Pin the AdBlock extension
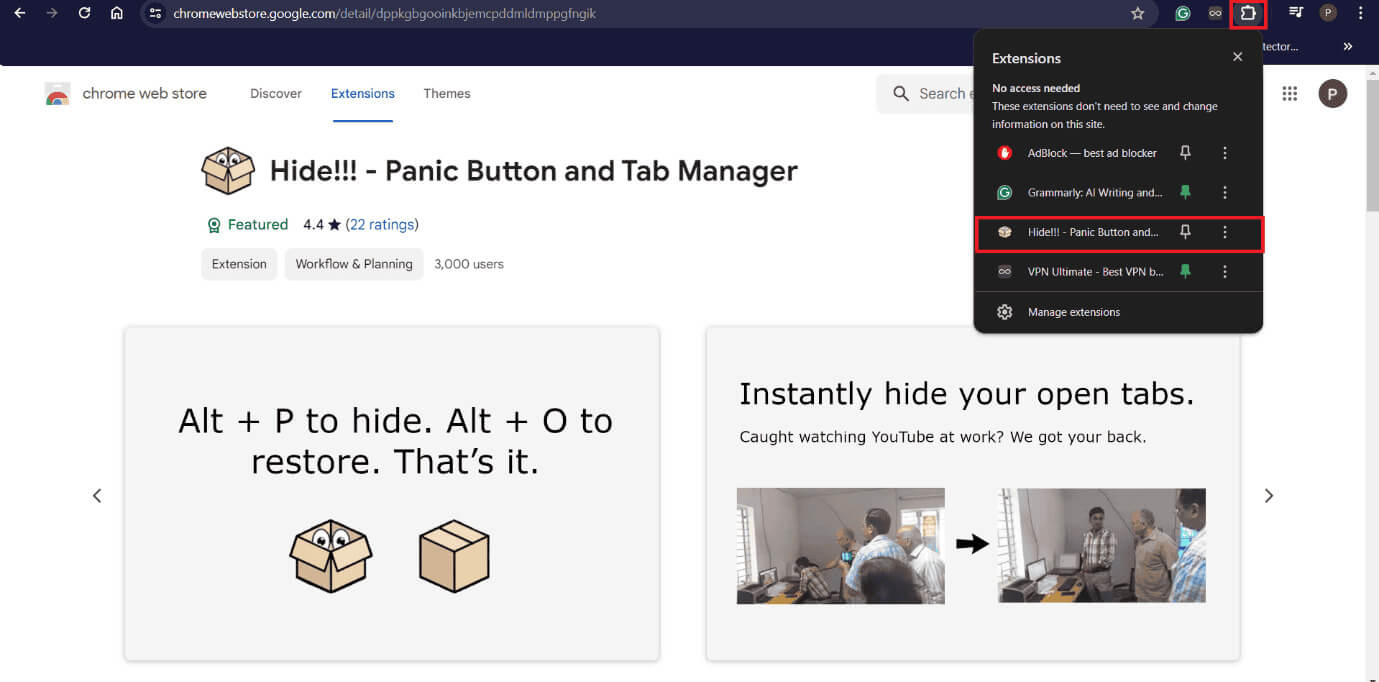The image size is (1379, 682). [1185, 153]
